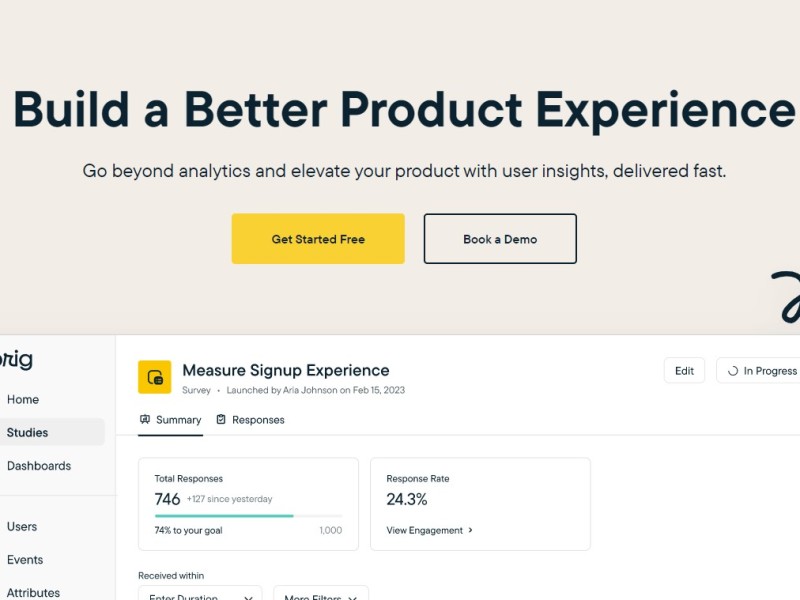Image resolution: width=800 pixels, height=600 pixels.
Task: Expand the More Filters dropdown
Action: [321, 594]
